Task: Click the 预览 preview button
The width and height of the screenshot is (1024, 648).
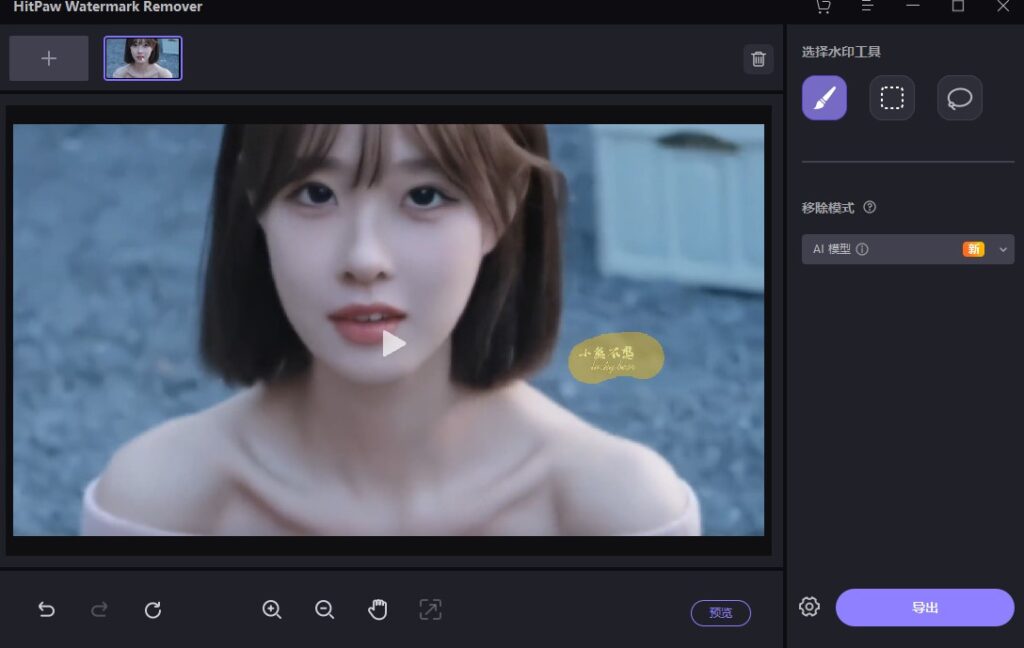Action: [720, 612]
